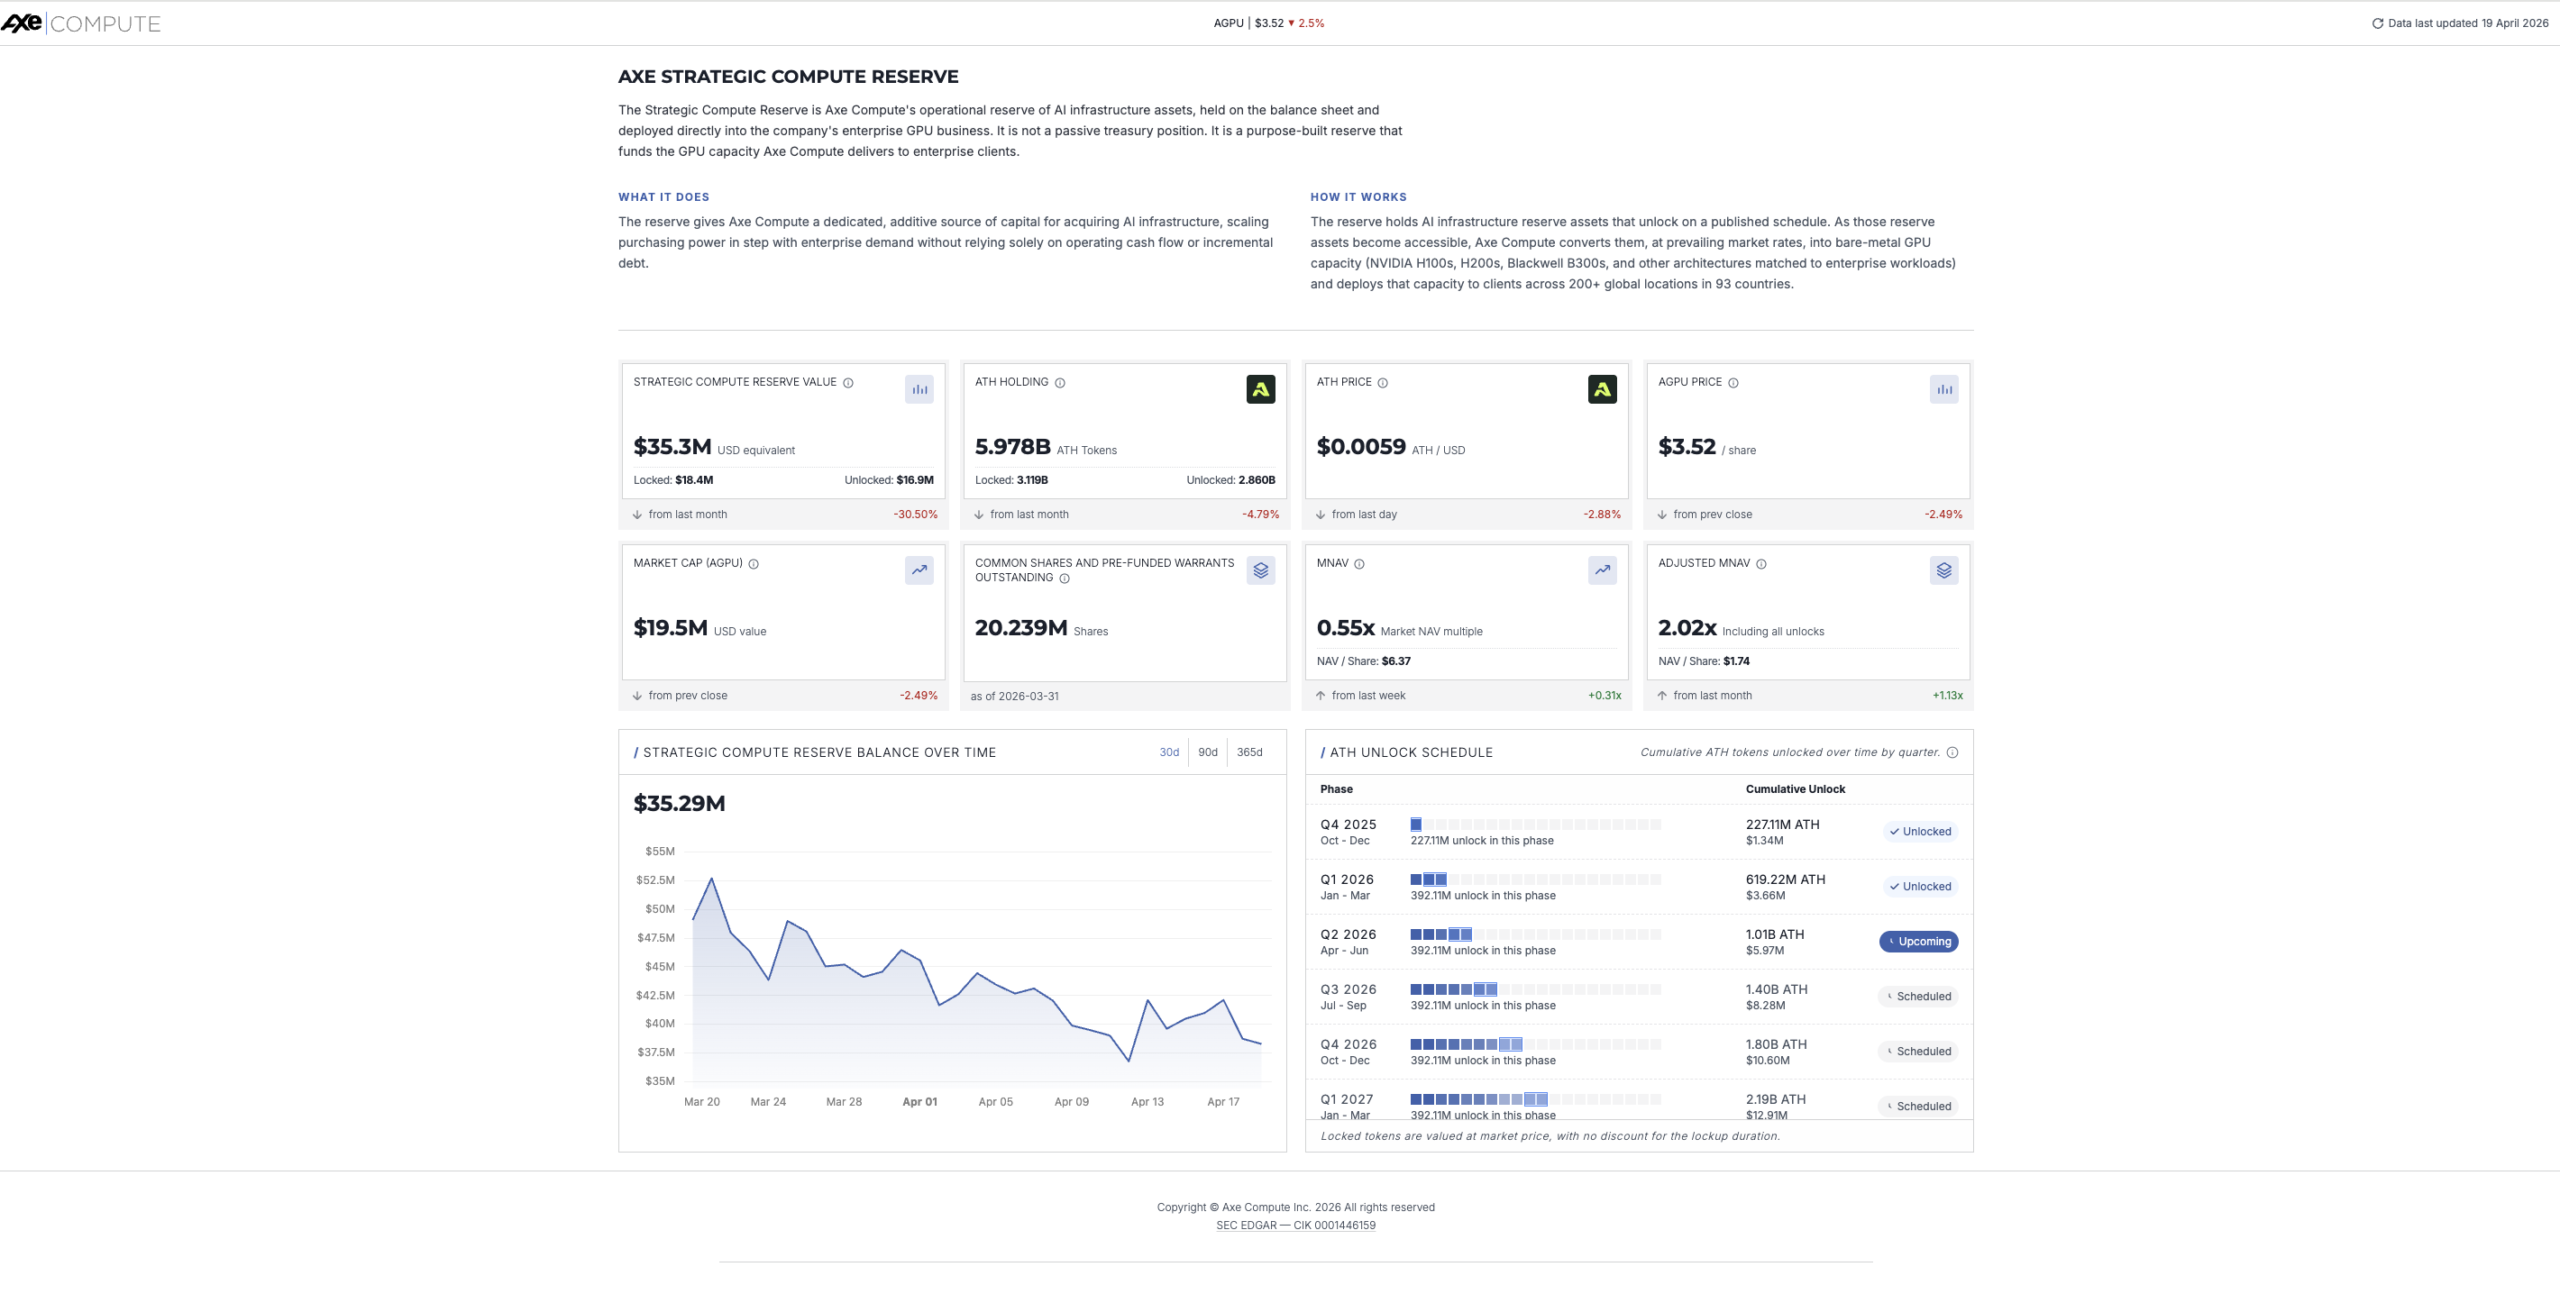The image size is (2560, 1294).
Task: Click the chart icon on the AGPU Price card
Action: tap(1943, 390)
